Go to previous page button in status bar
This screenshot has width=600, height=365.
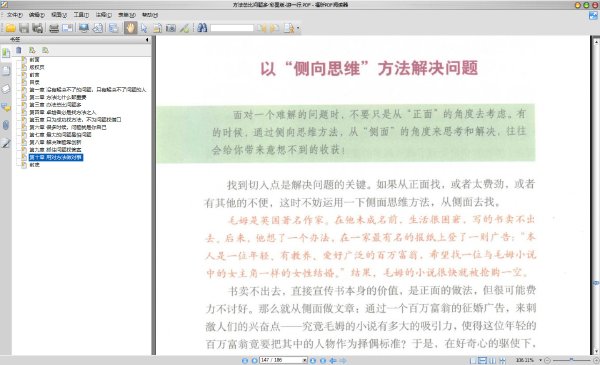(x=254, y=360)
